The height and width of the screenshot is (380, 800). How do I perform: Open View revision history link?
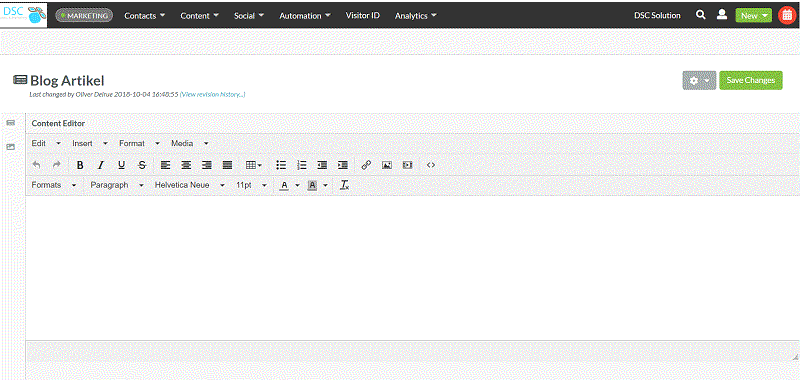[x=213, y=94]
